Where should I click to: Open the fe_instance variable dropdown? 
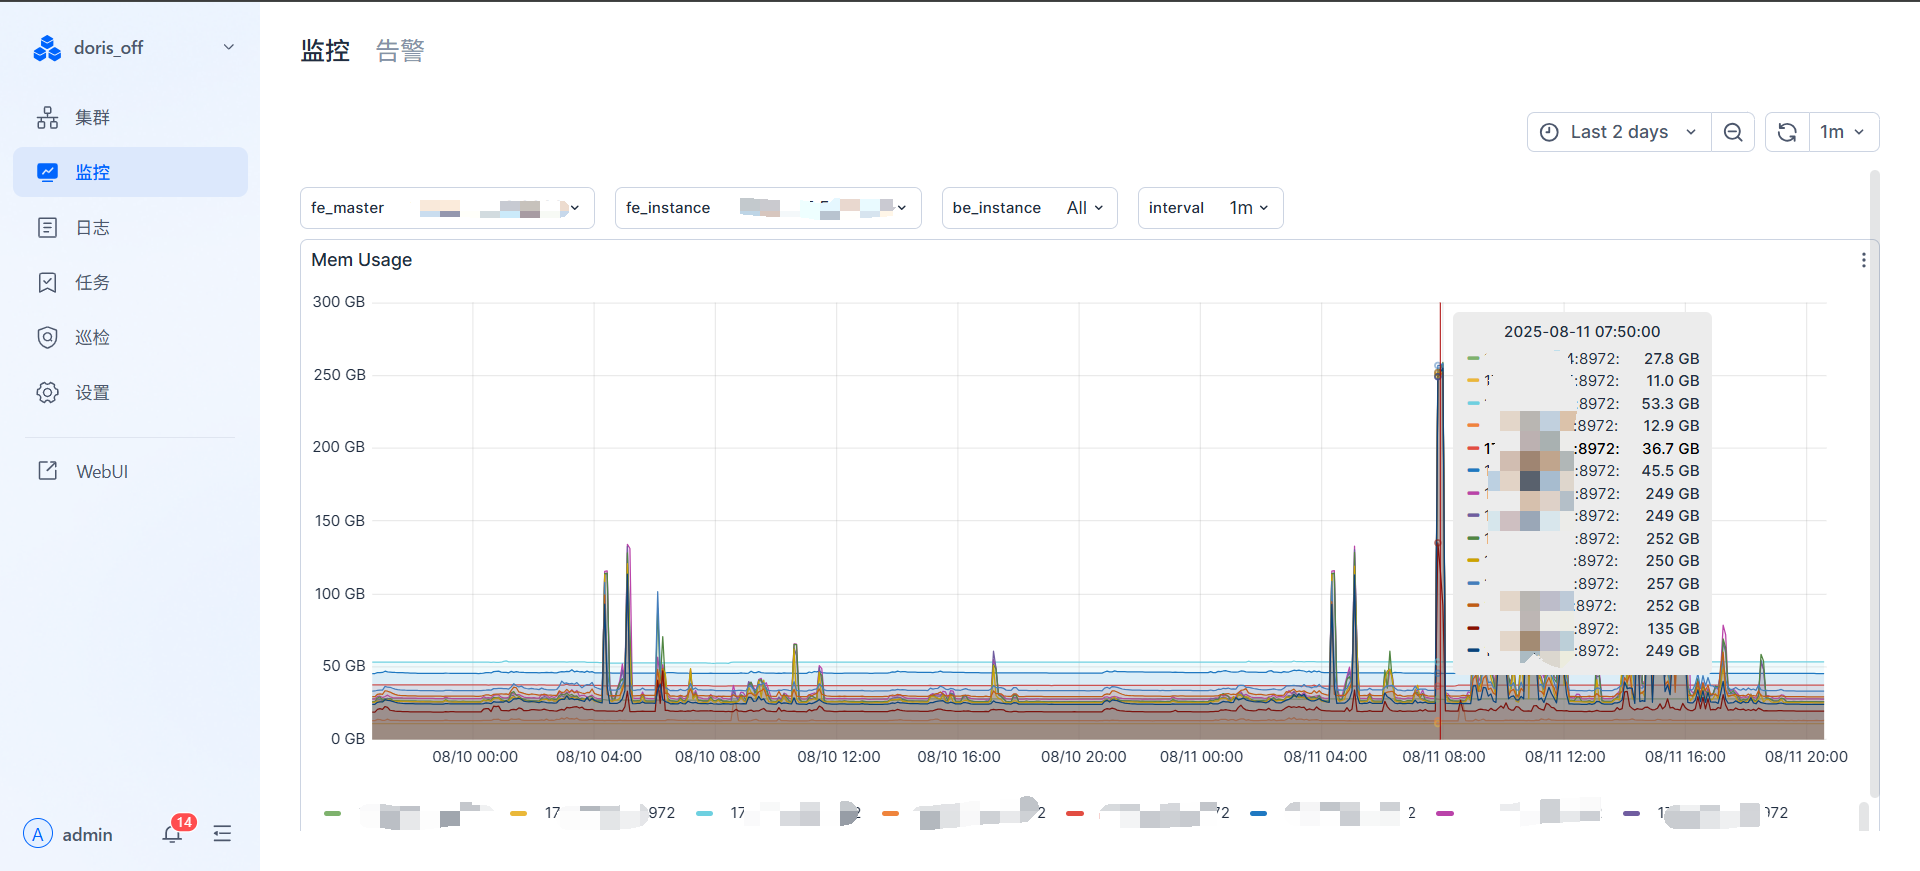pos(768,208)
